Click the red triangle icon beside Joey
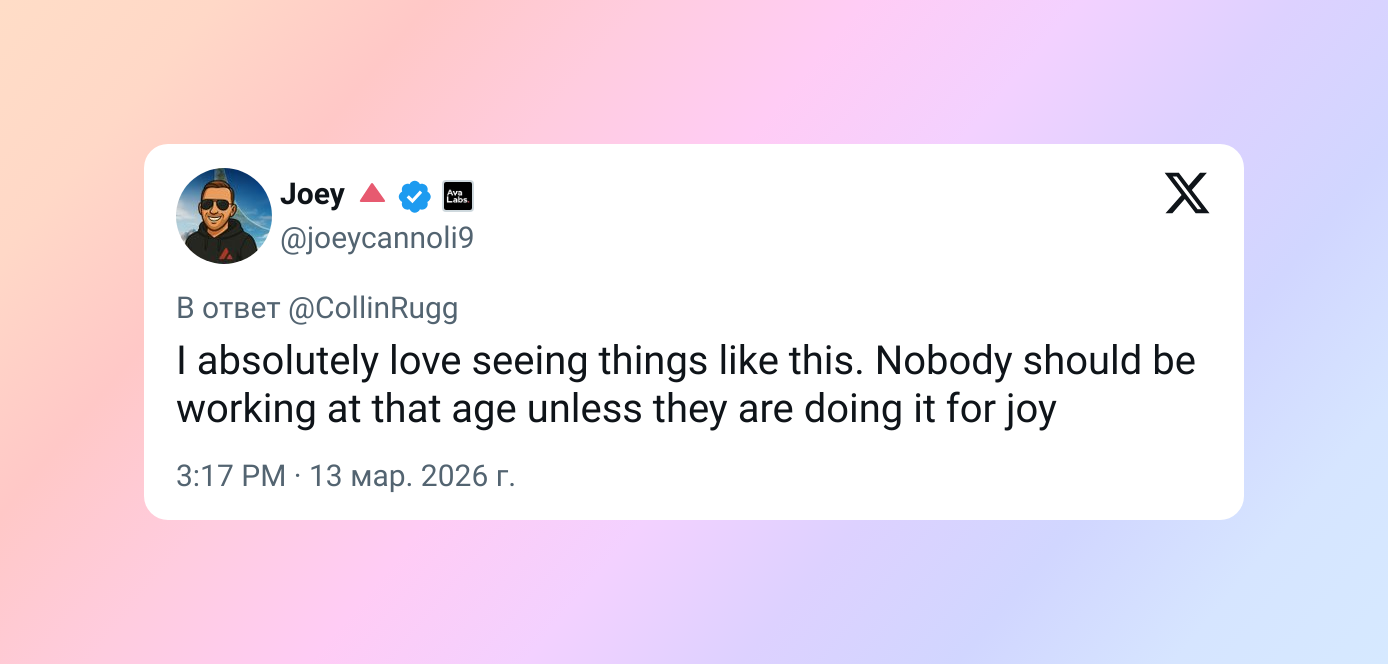Viewport: 1388px width, 664px height. 372,193
